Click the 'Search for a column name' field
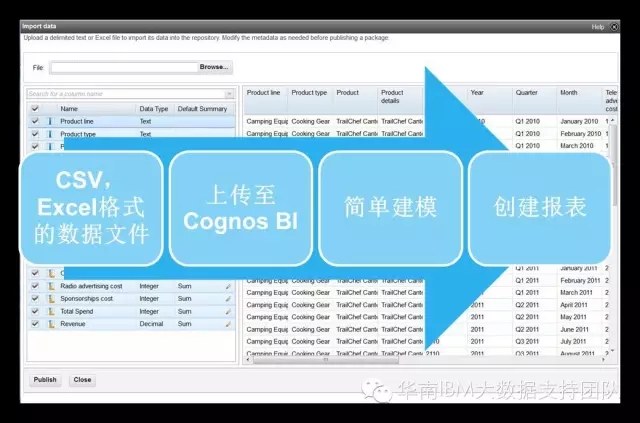This screenshot has height=423, width=640. tap(126, 94)
